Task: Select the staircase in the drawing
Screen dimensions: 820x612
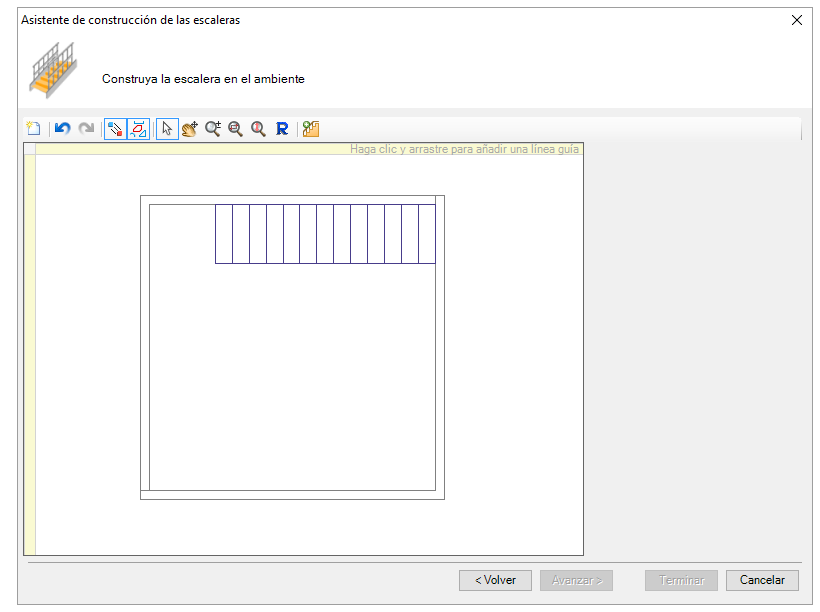Action: click(x=325, y=234)
